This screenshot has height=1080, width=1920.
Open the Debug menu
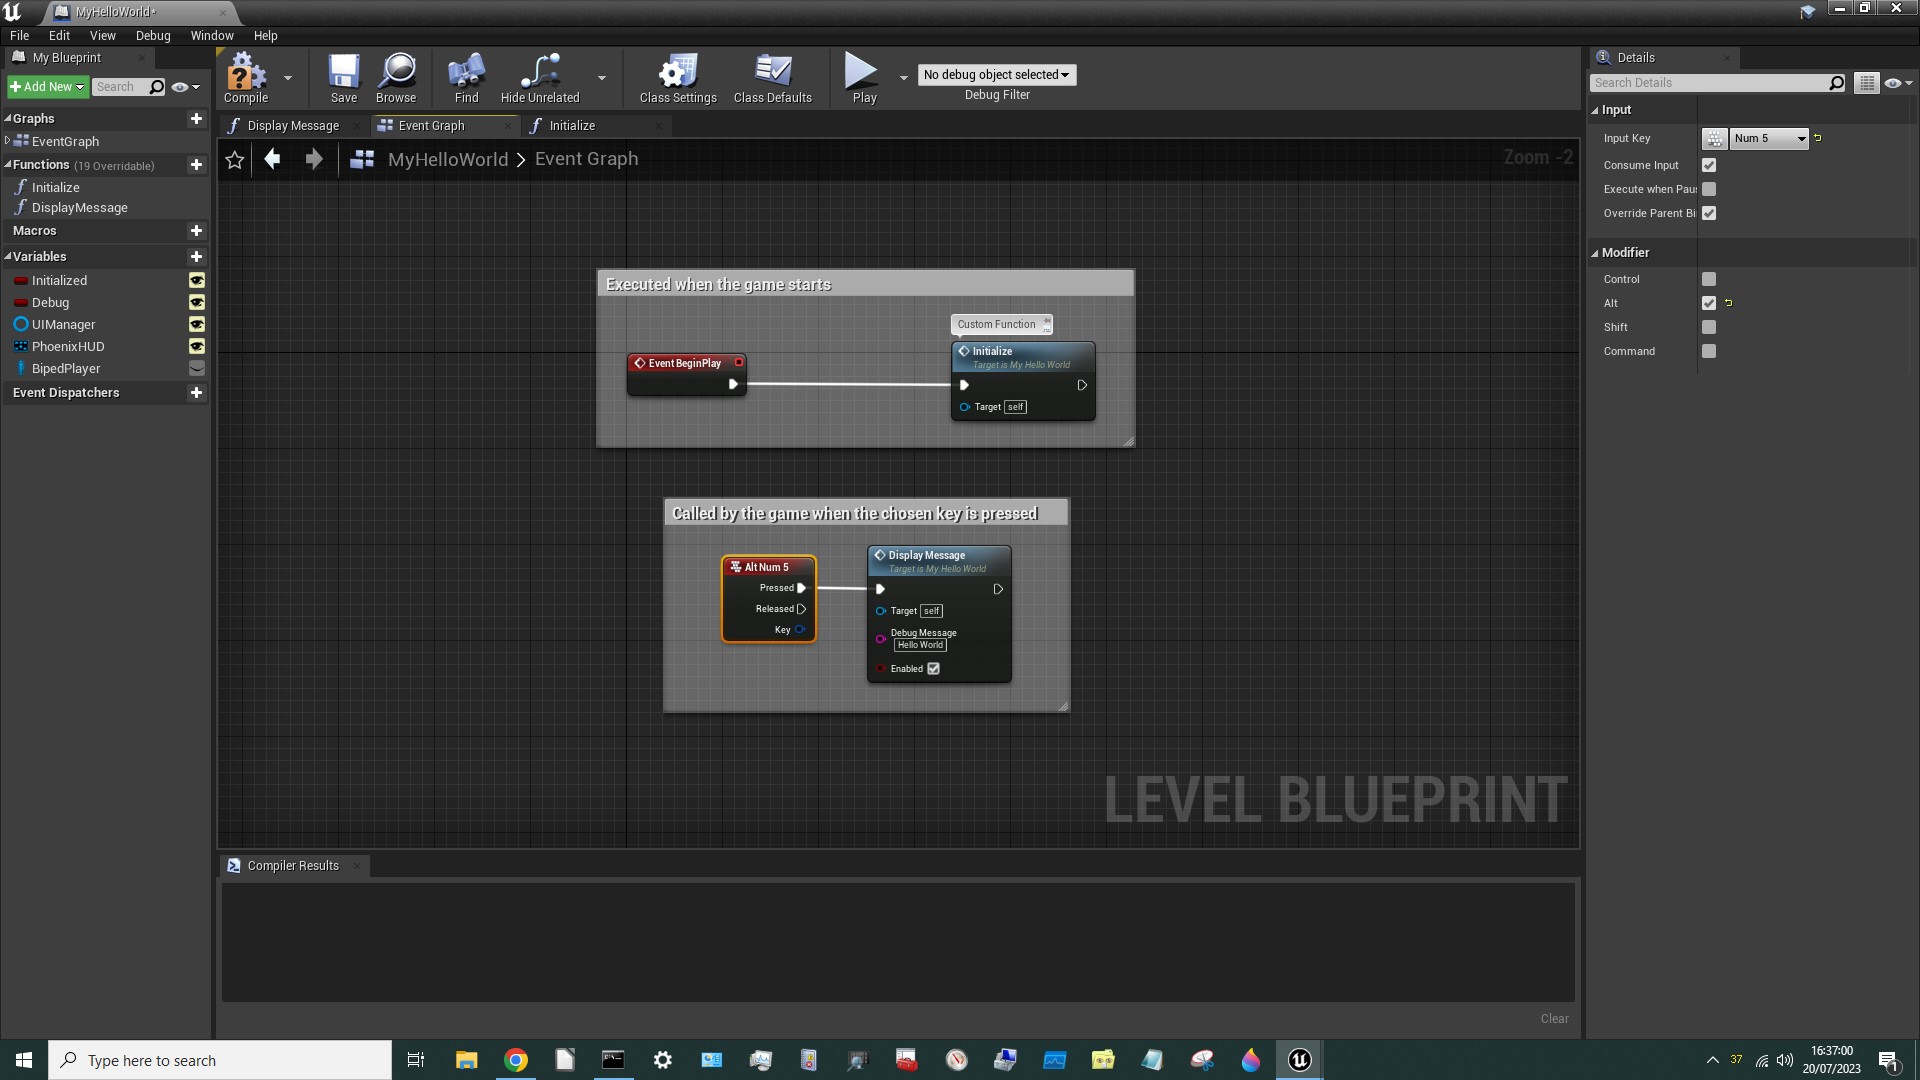coord(153,36)
